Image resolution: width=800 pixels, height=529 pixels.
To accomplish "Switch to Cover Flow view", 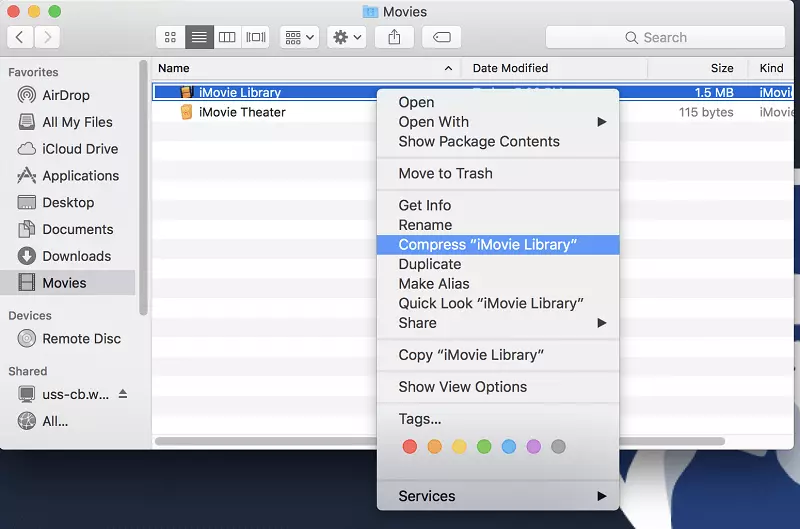I will (x=256, y=37).
